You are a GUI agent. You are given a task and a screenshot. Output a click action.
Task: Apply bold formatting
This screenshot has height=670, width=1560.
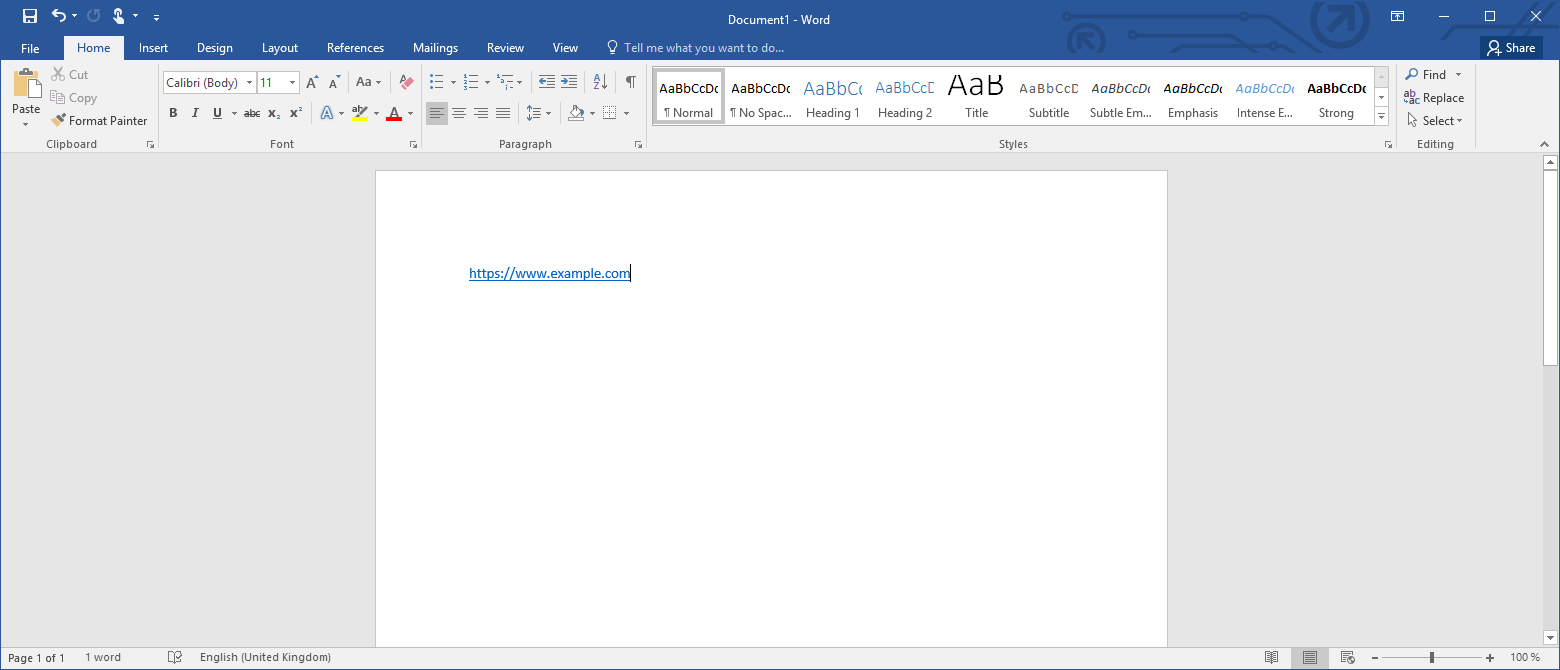[173, 113]
